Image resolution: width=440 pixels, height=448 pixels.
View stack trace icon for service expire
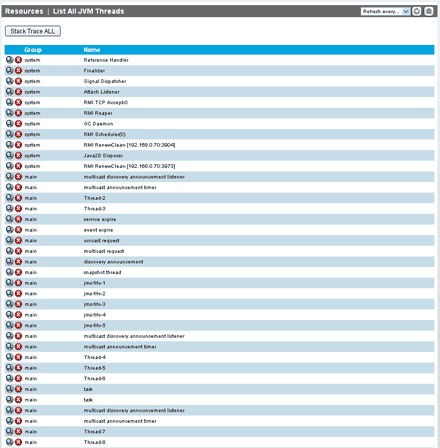(10, 219)
